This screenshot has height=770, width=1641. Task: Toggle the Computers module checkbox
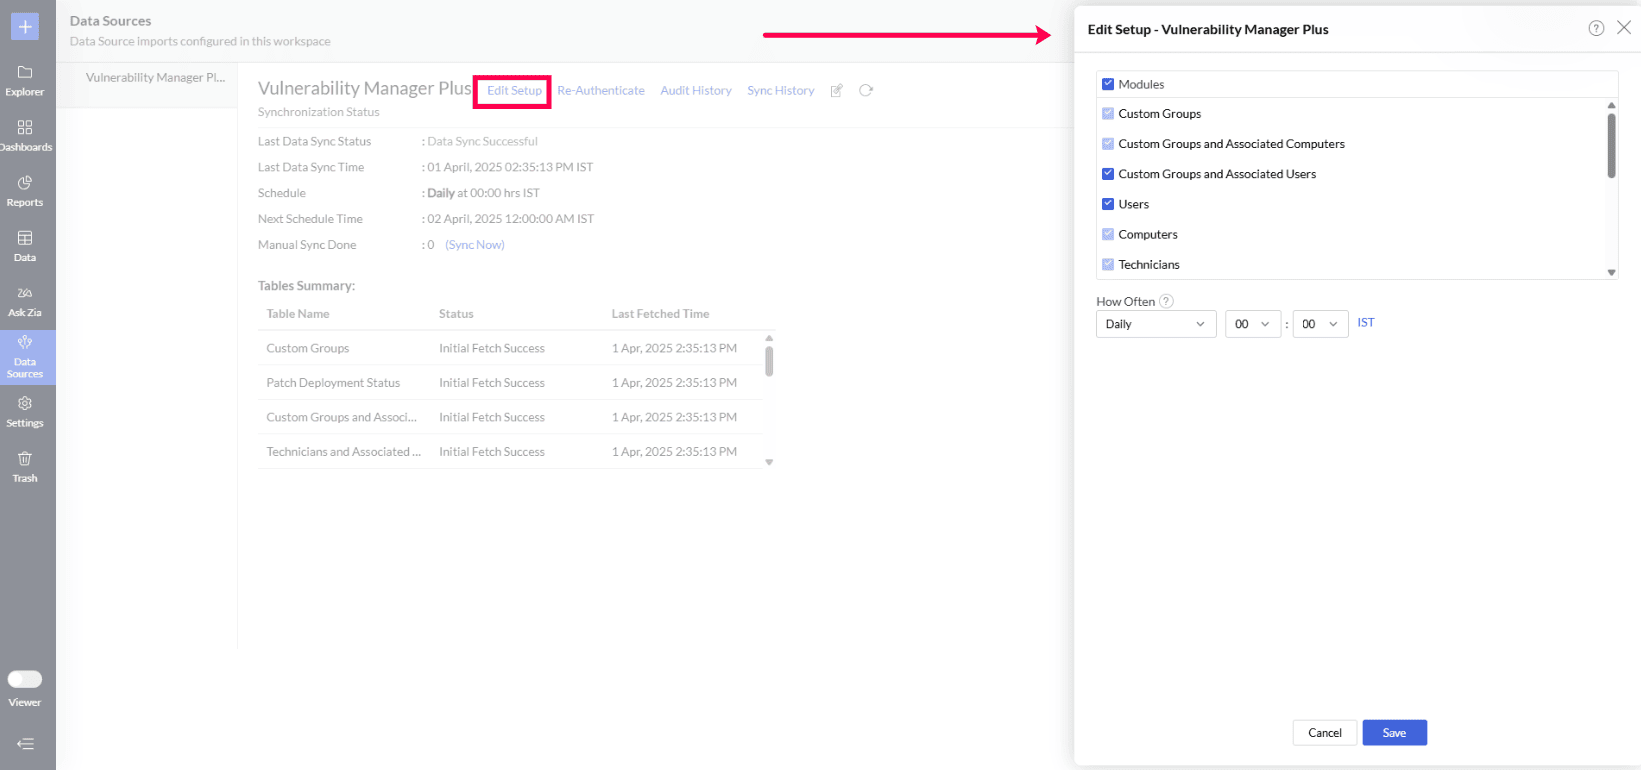[1108, 234]
